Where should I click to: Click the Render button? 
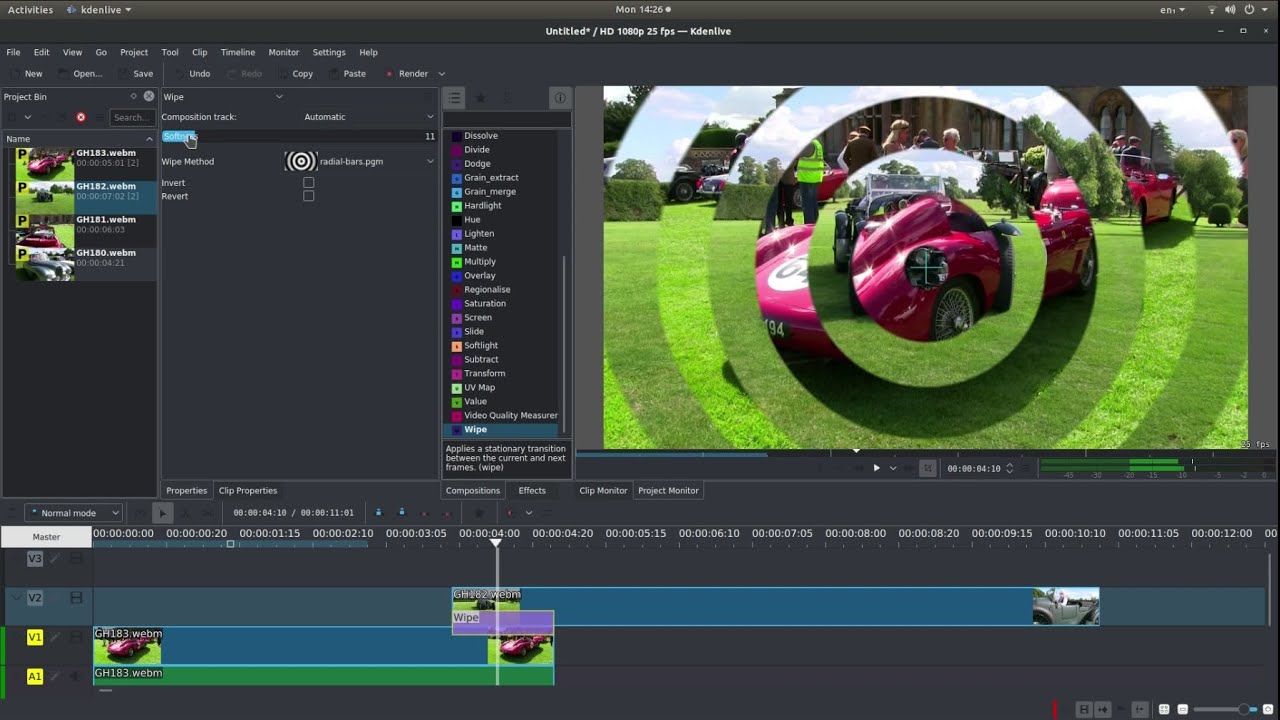click(x=405, y=74)
